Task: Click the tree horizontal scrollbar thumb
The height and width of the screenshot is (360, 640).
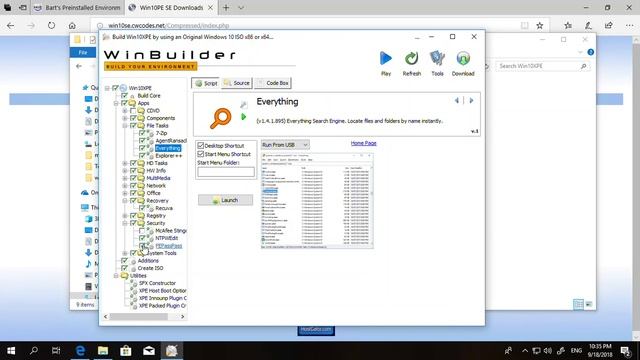Action: click(x=139, y=317)
